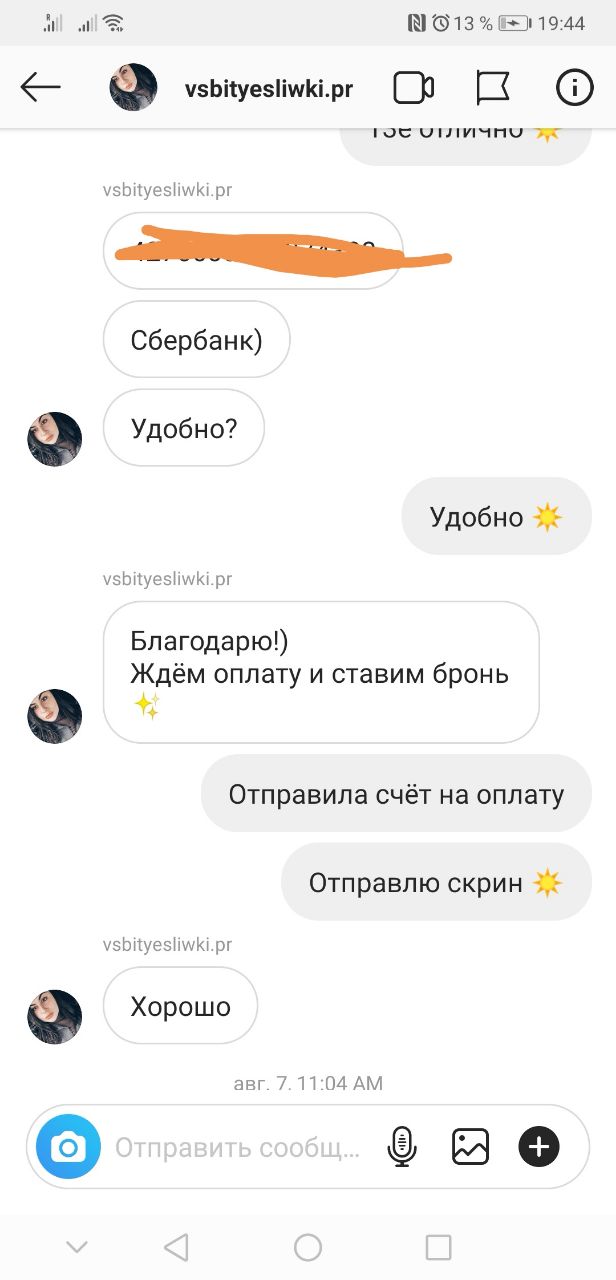The image size is (616, 1280).
Task: Open the blue camera button in message bar
Action: point(69,1147)
